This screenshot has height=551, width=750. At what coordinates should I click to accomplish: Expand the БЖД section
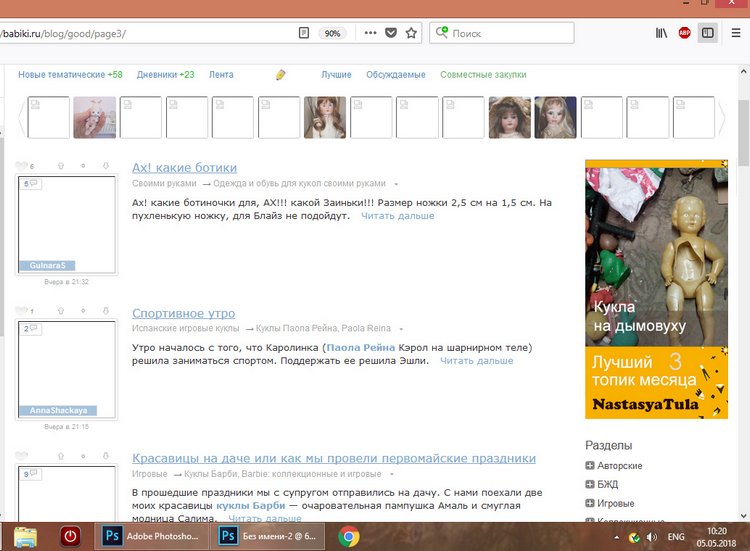pyautogui.click(x=590, y=485)
